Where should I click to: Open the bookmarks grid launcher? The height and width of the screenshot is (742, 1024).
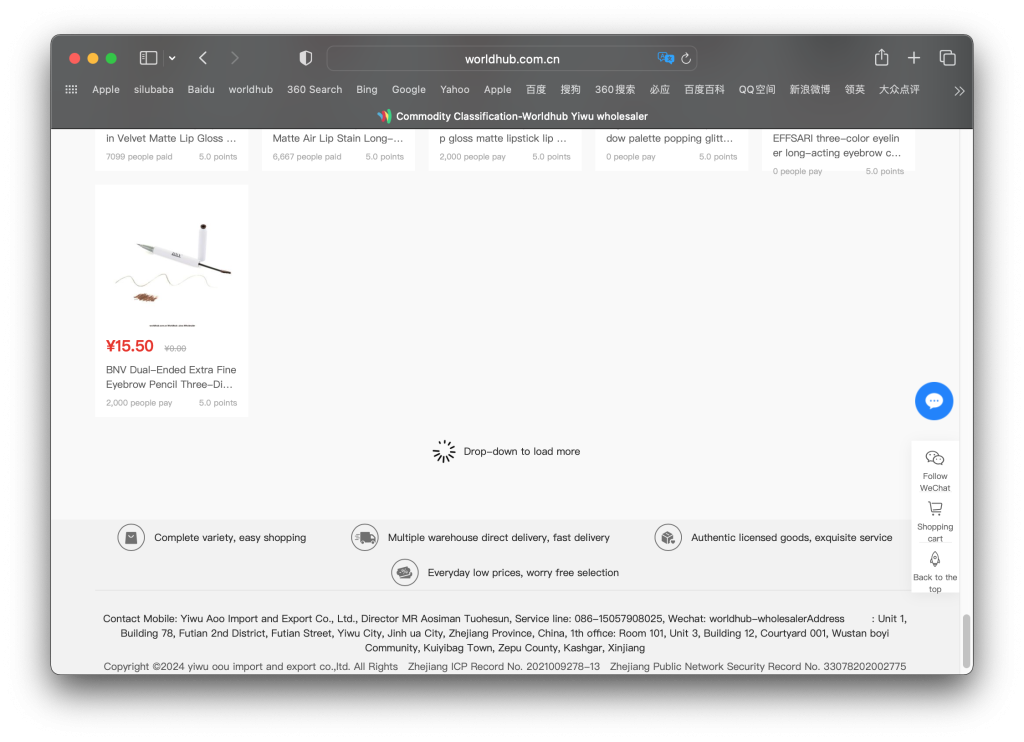[x=71, y=89]
